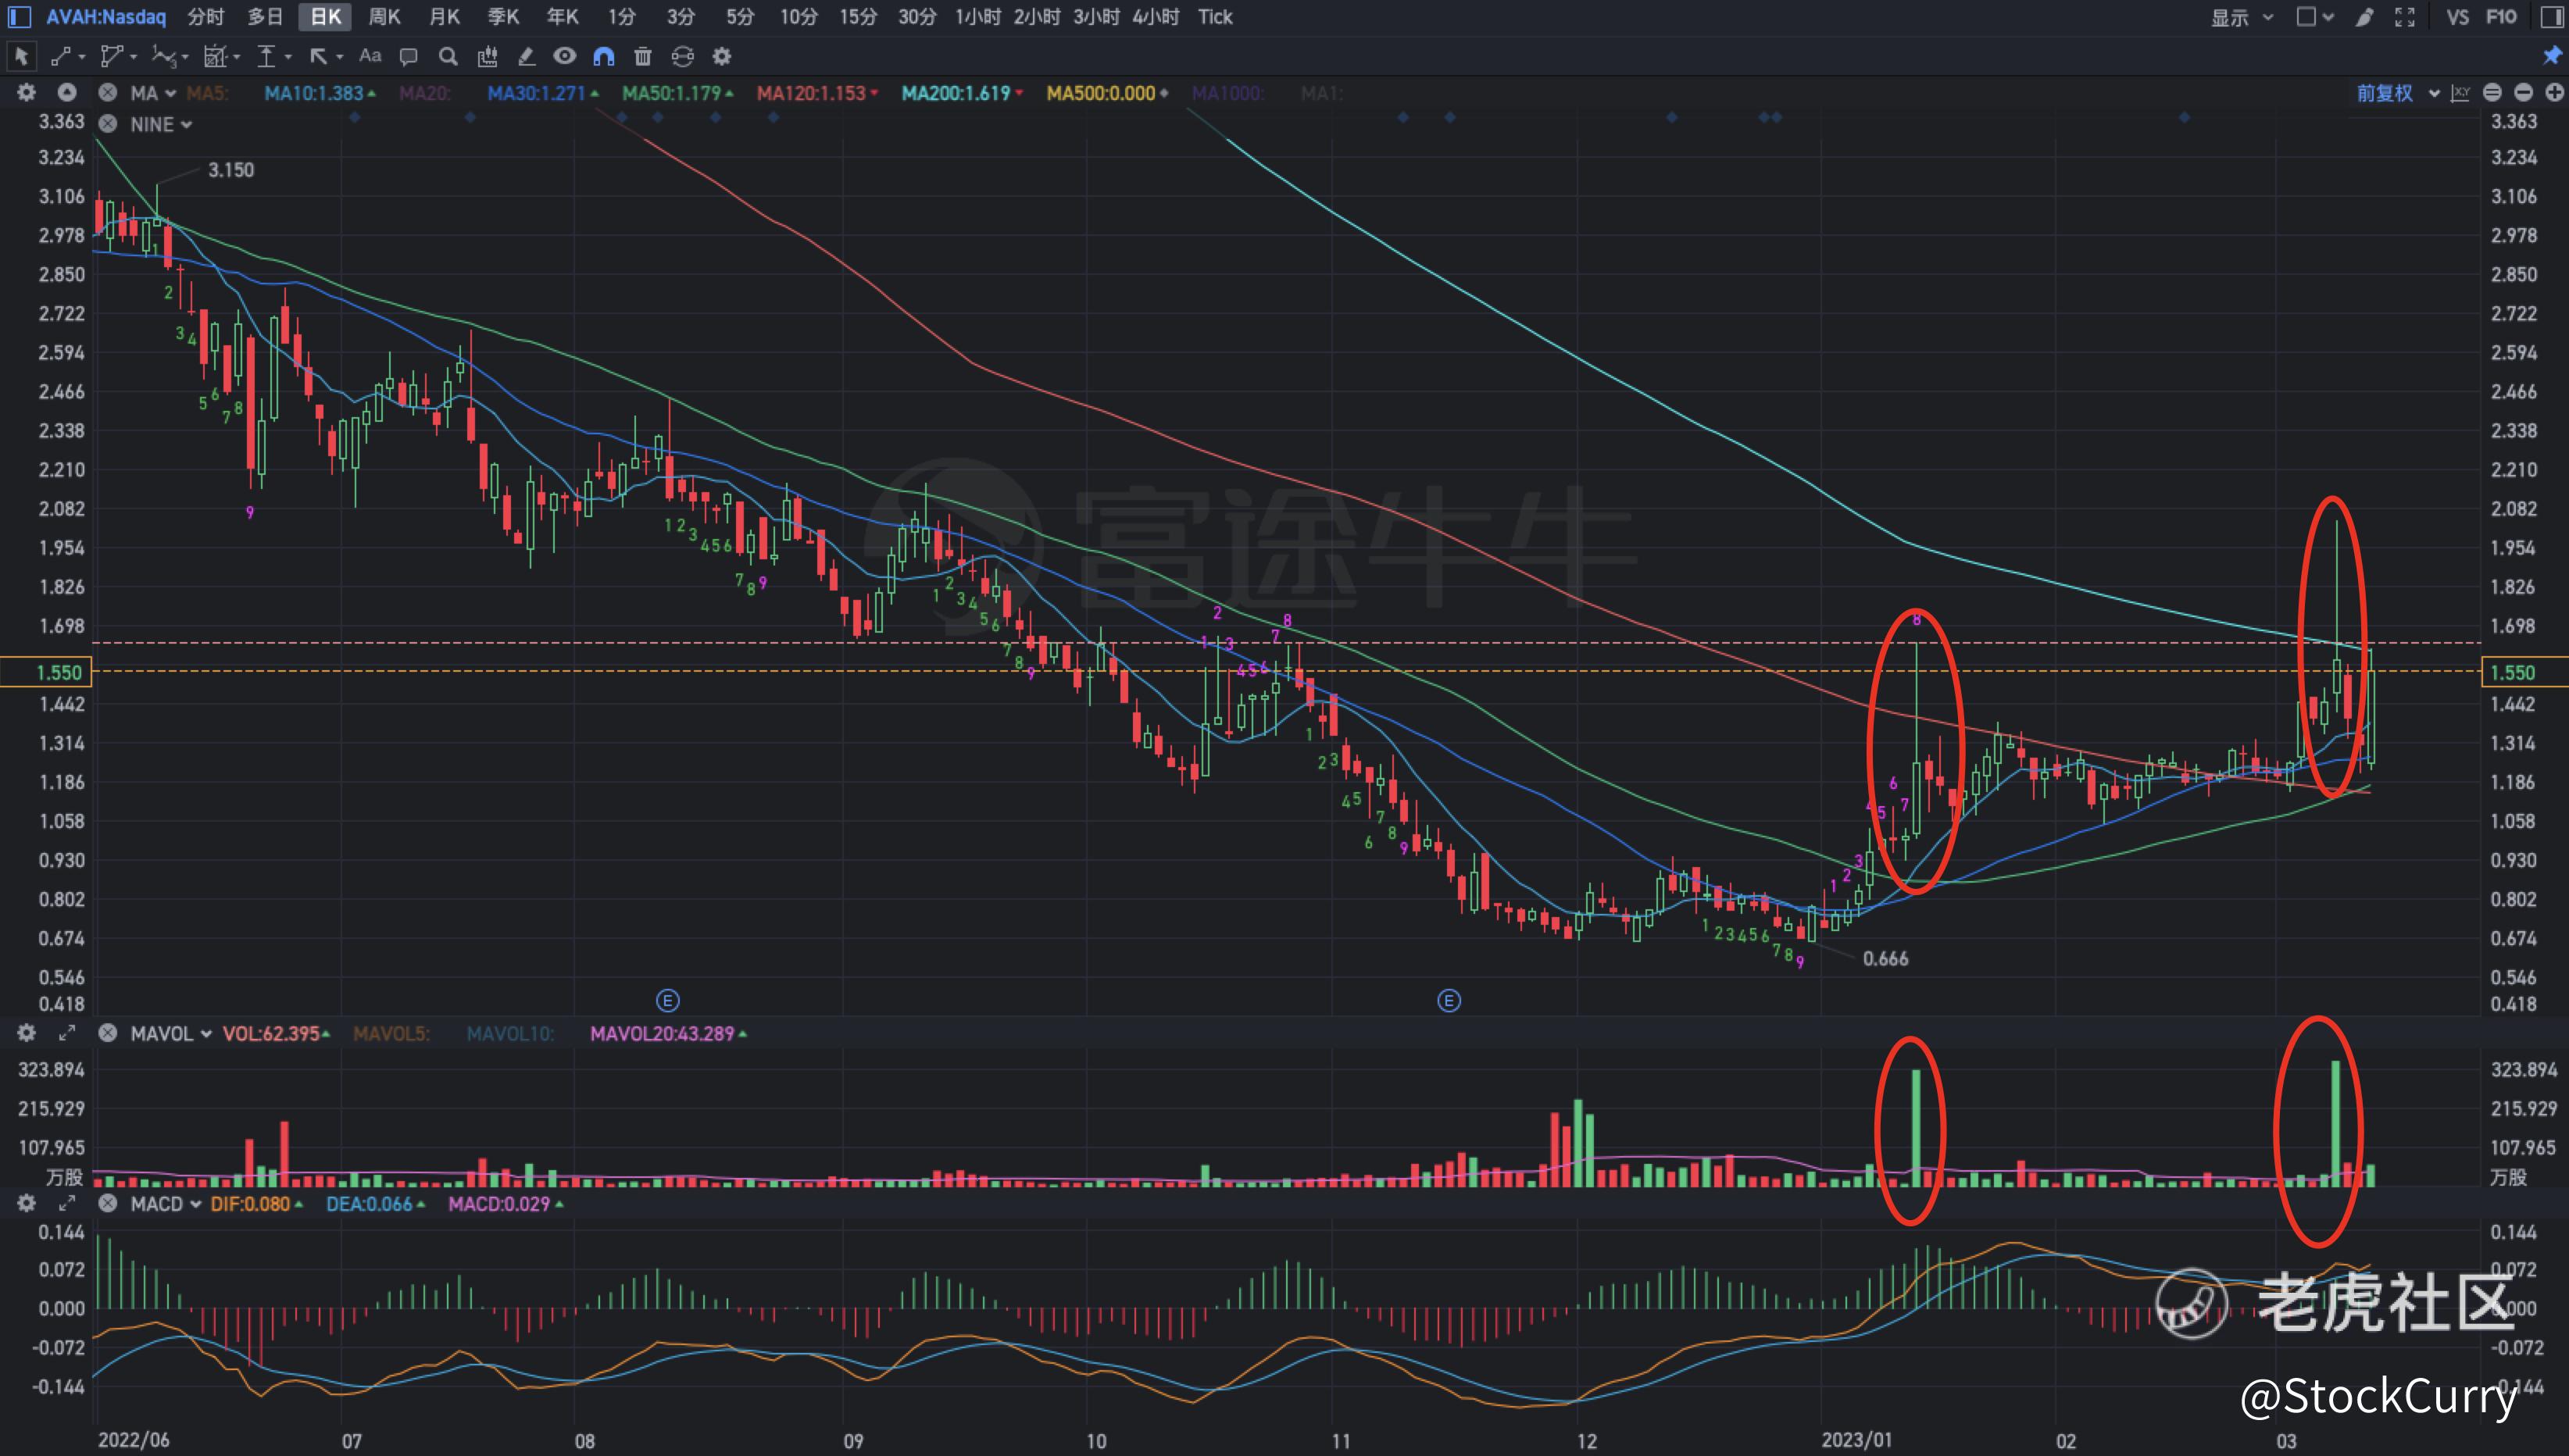Screen dimensions: 2569x1456
Task: Click the magnifier zoom tool
Action: pyautogui.click(x=448, y=56)
